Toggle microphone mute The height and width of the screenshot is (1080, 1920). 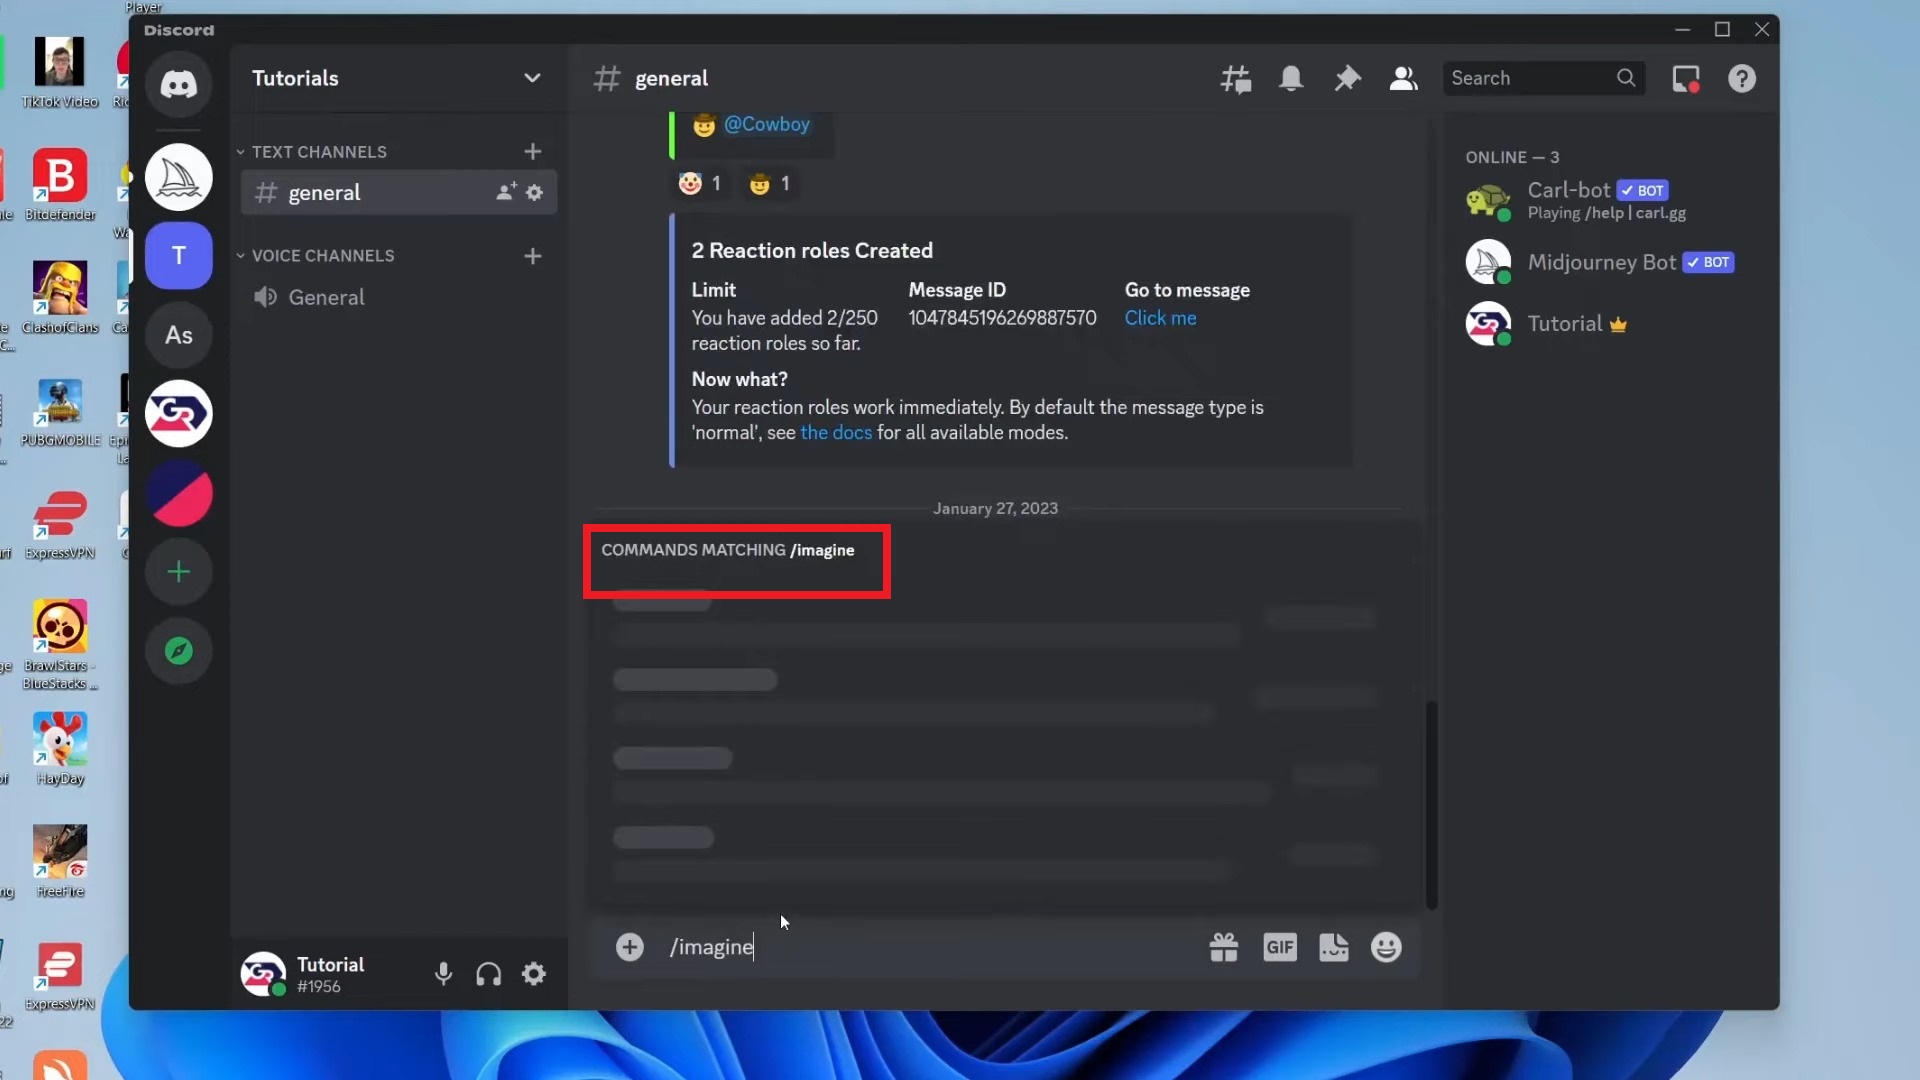(x=443, y=974)
